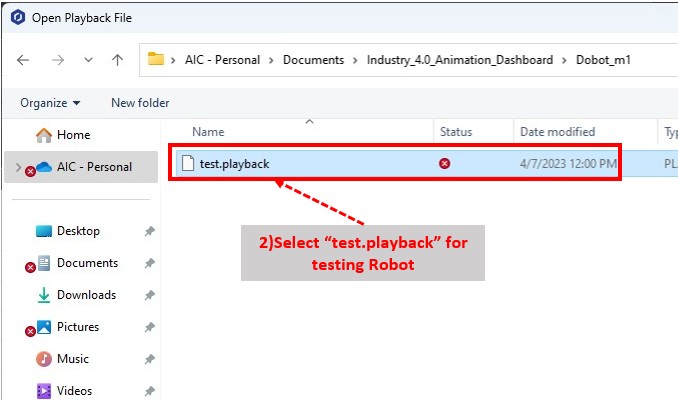The width and height of the screenshot is (678, 400).
Task: Select the test.playback file
Action: click(x=234, y=164)
